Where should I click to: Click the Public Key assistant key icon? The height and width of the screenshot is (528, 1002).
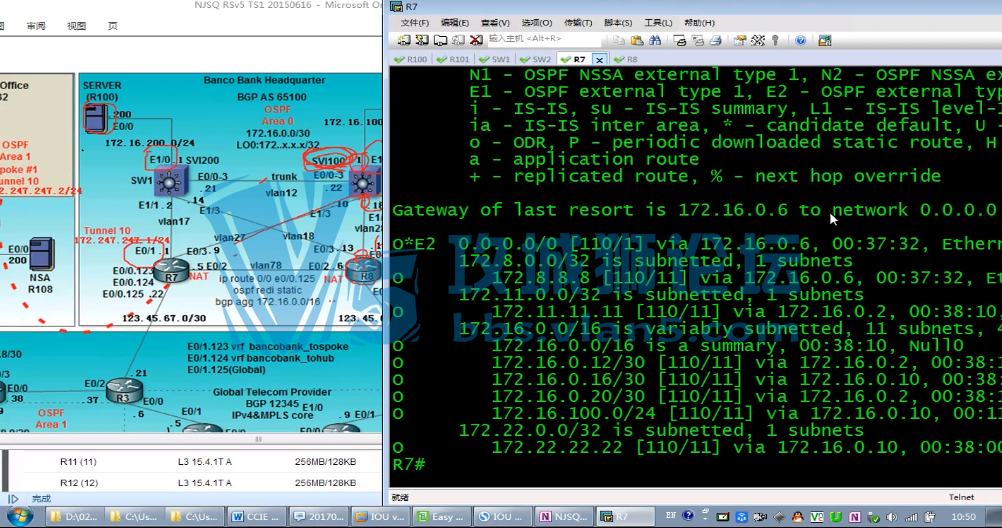coord(775,40)
